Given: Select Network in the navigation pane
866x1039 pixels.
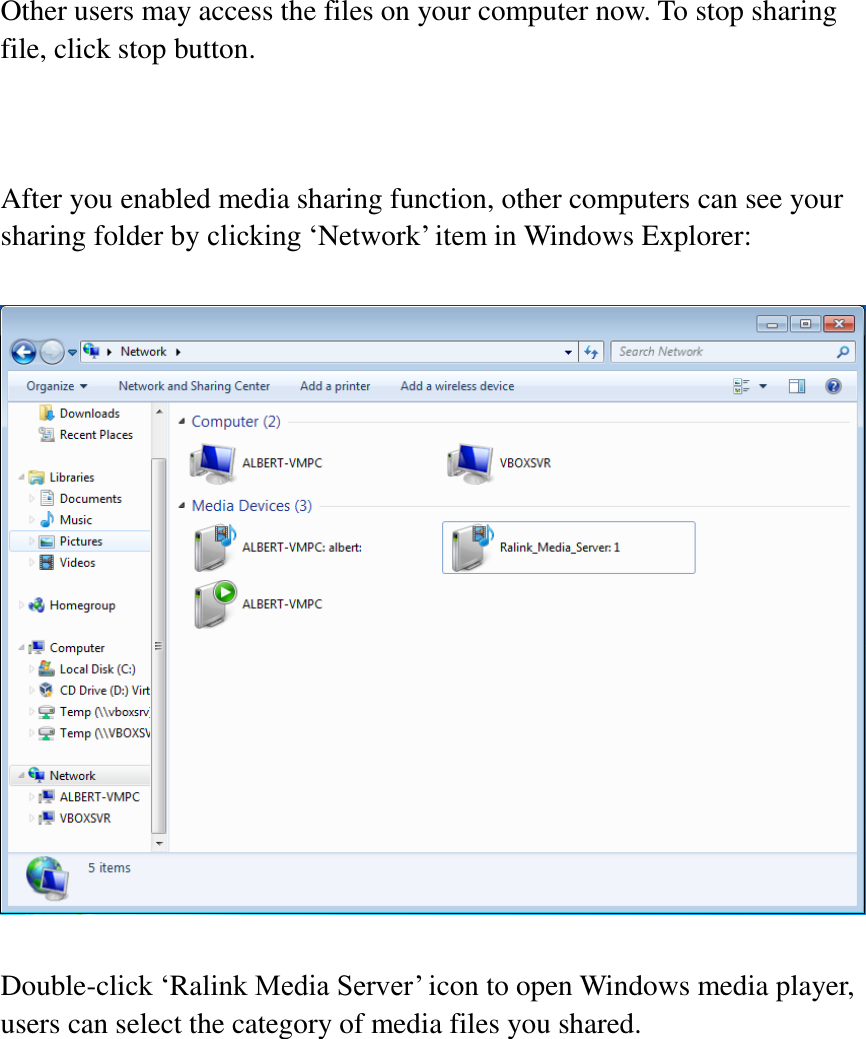Looking at the screenshot, I should click(x=62, y=775).
